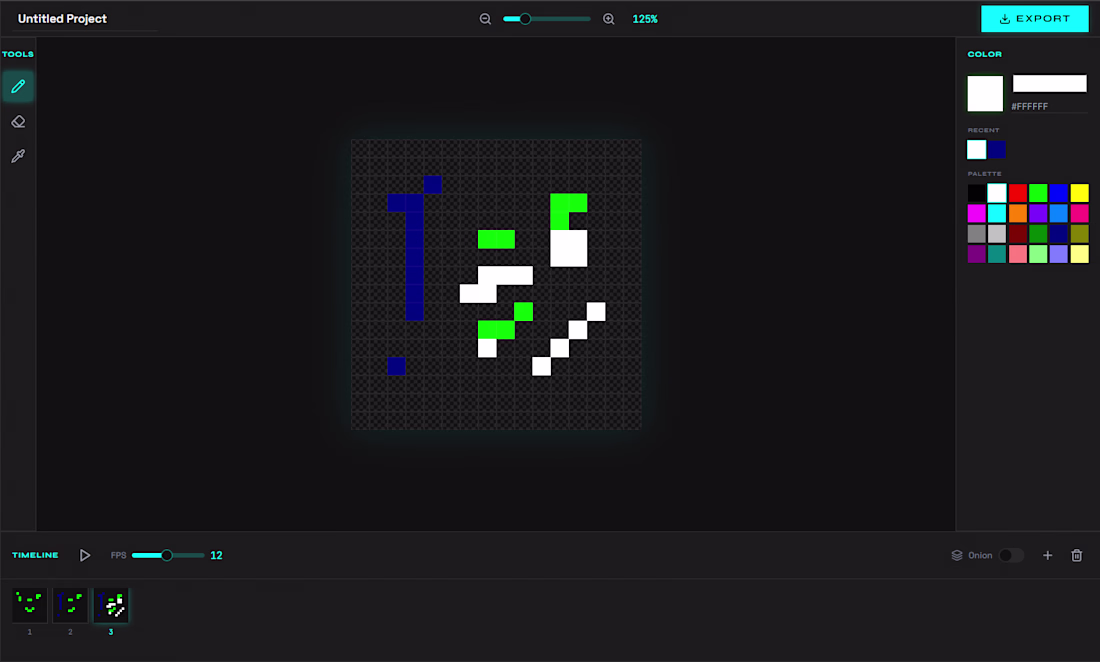Pick the recent white color swatch
Image resolution: width=1100 pixels, height=662 pixels.
[977, 149]
